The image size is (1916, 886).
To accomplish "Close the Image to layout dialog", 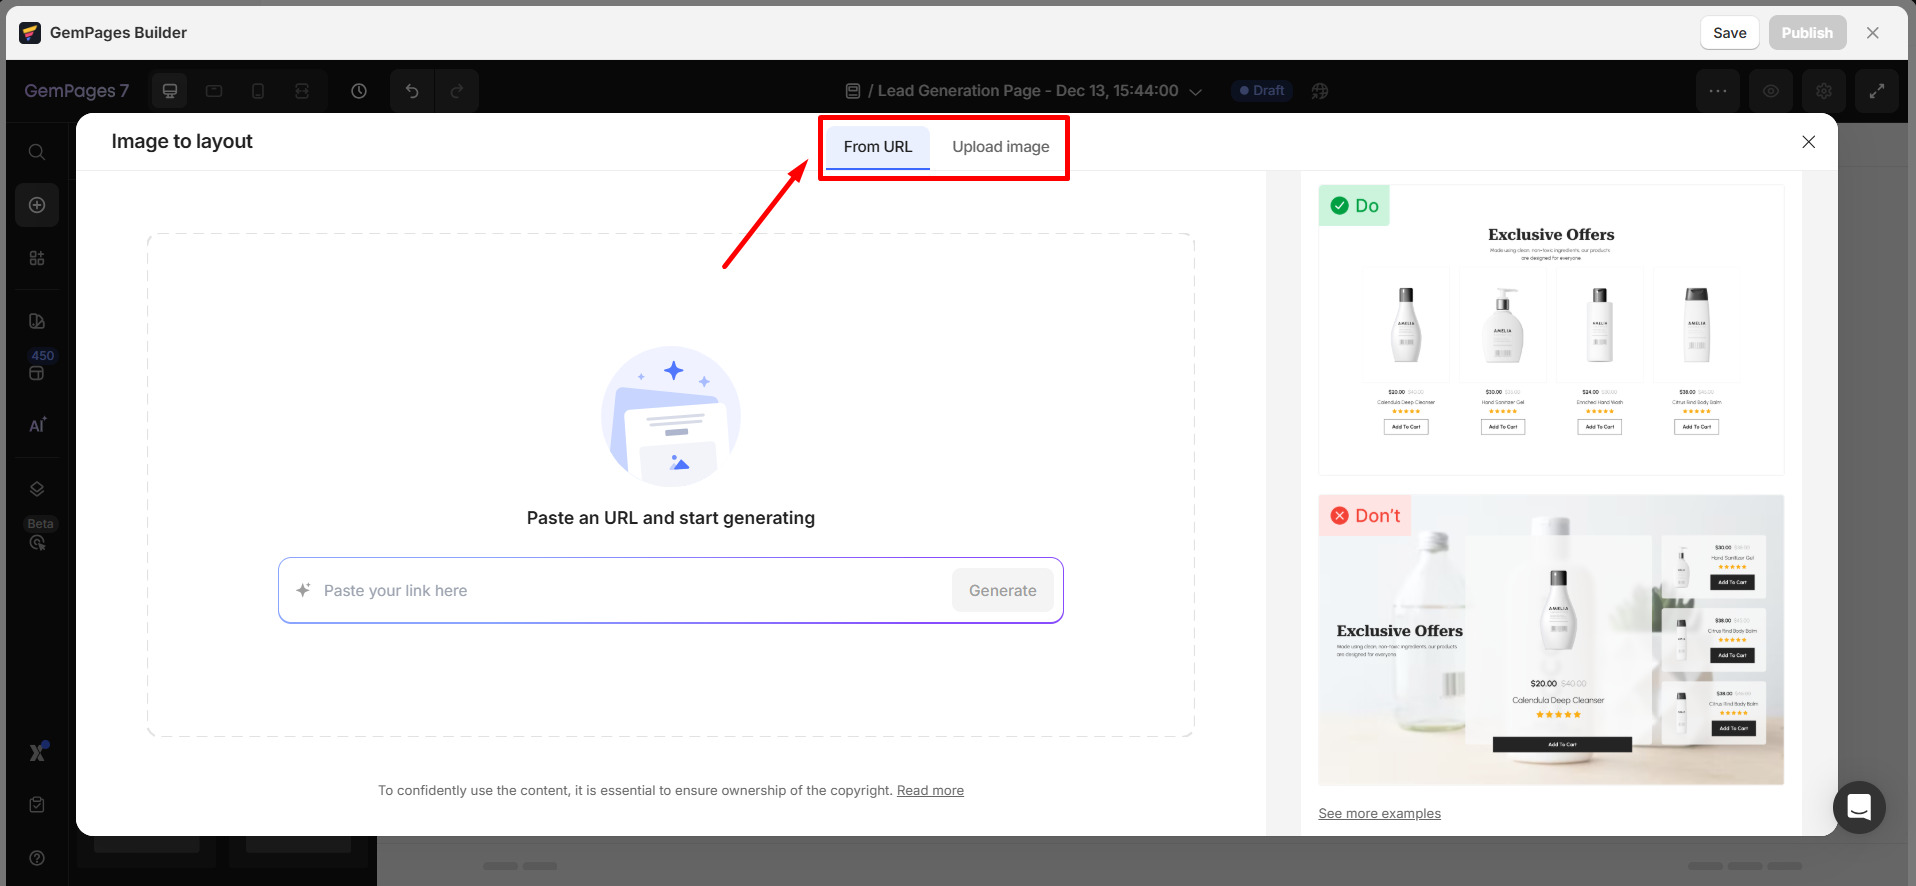I will 1808,142.
